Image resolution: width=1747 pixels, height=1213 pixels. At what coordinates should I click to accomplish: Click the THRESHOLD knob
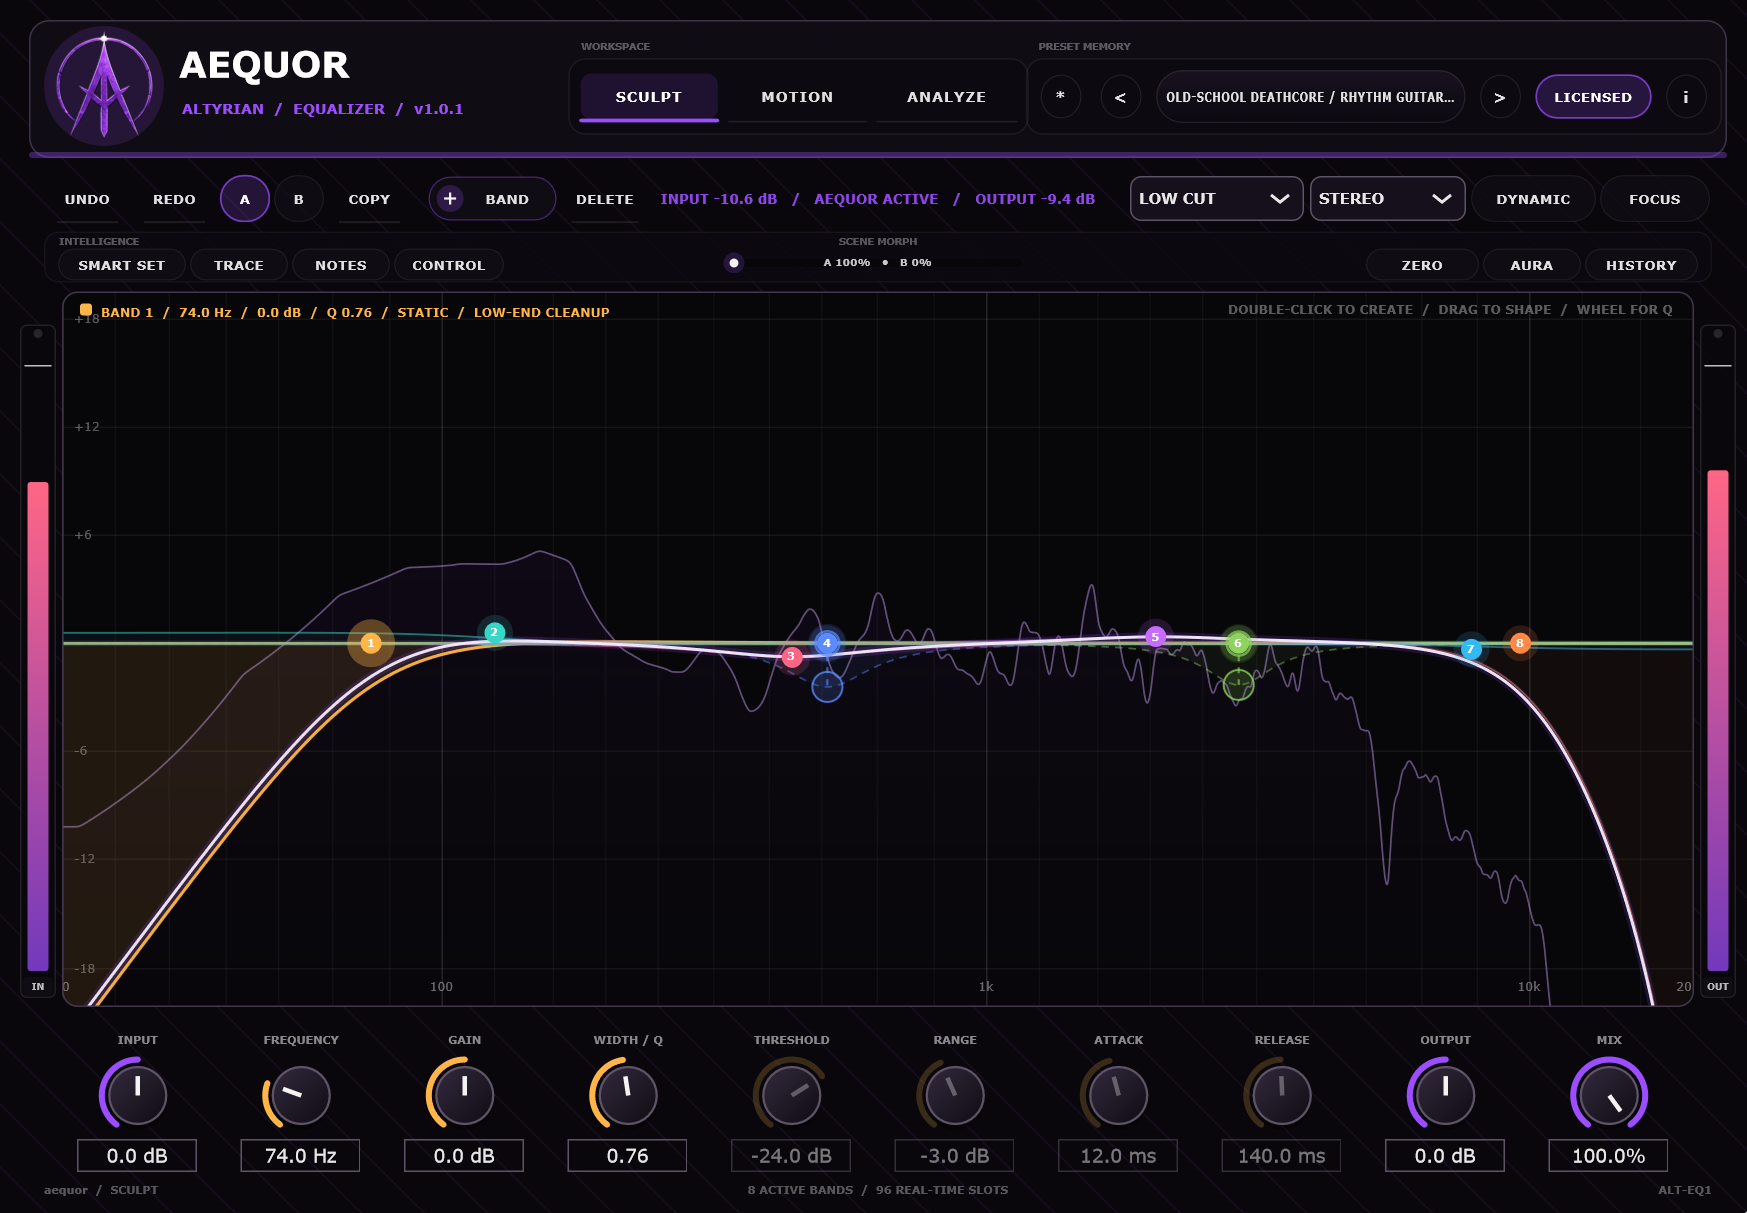(x=791, y=1095)
